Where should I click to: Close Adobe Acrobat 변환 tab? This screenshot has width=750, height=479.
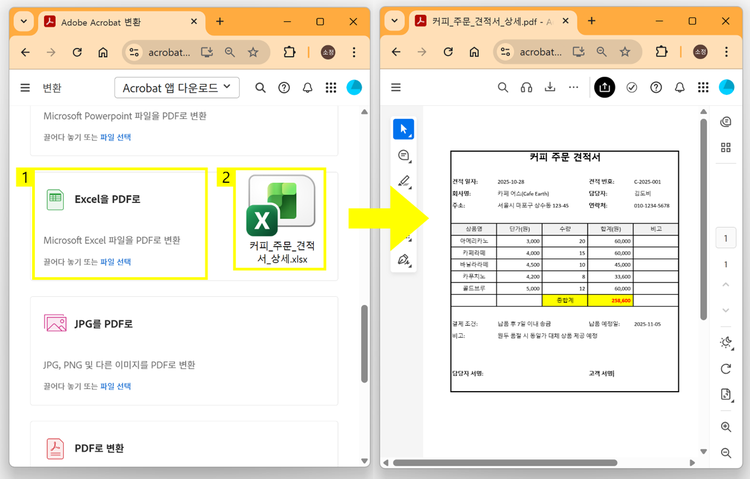(194, 22)
